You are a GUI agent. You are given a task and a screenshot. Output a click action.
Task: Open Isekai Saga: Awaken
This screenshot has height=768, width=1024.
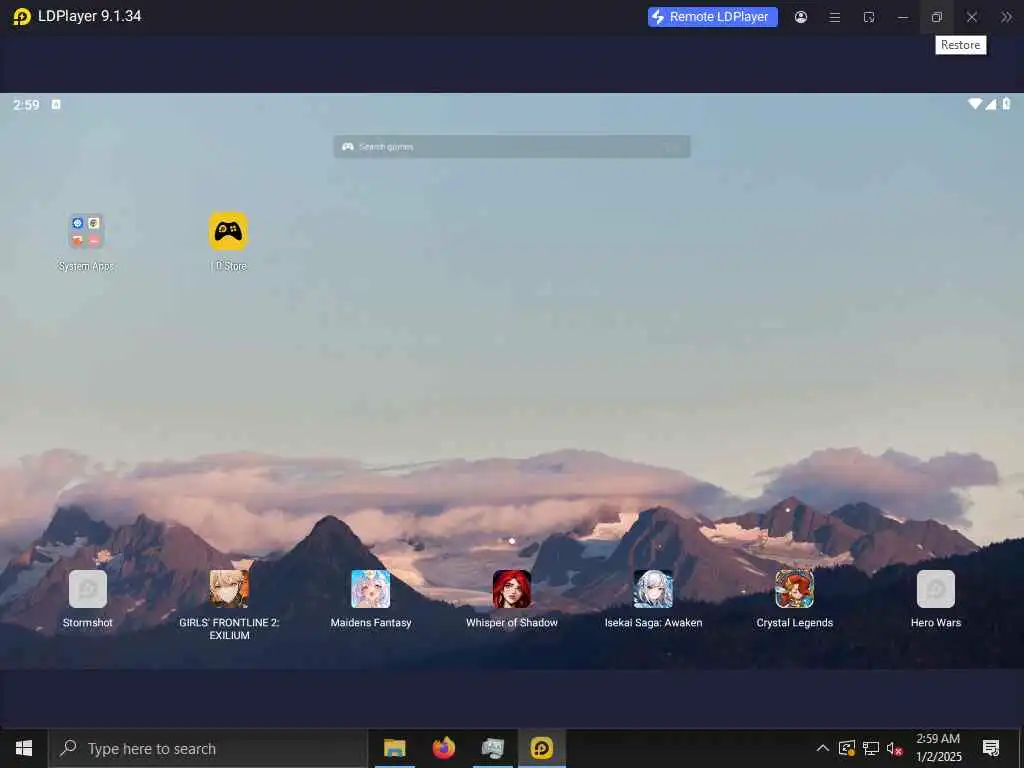(x=653, y=588)
